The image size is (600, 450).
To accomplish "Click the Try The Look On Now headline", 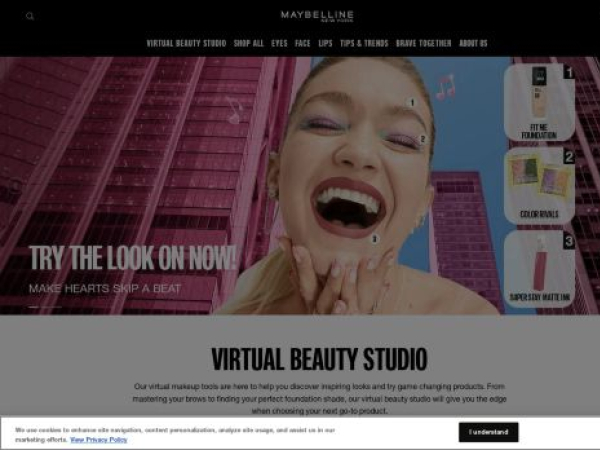I will click(x=133, y=258).
